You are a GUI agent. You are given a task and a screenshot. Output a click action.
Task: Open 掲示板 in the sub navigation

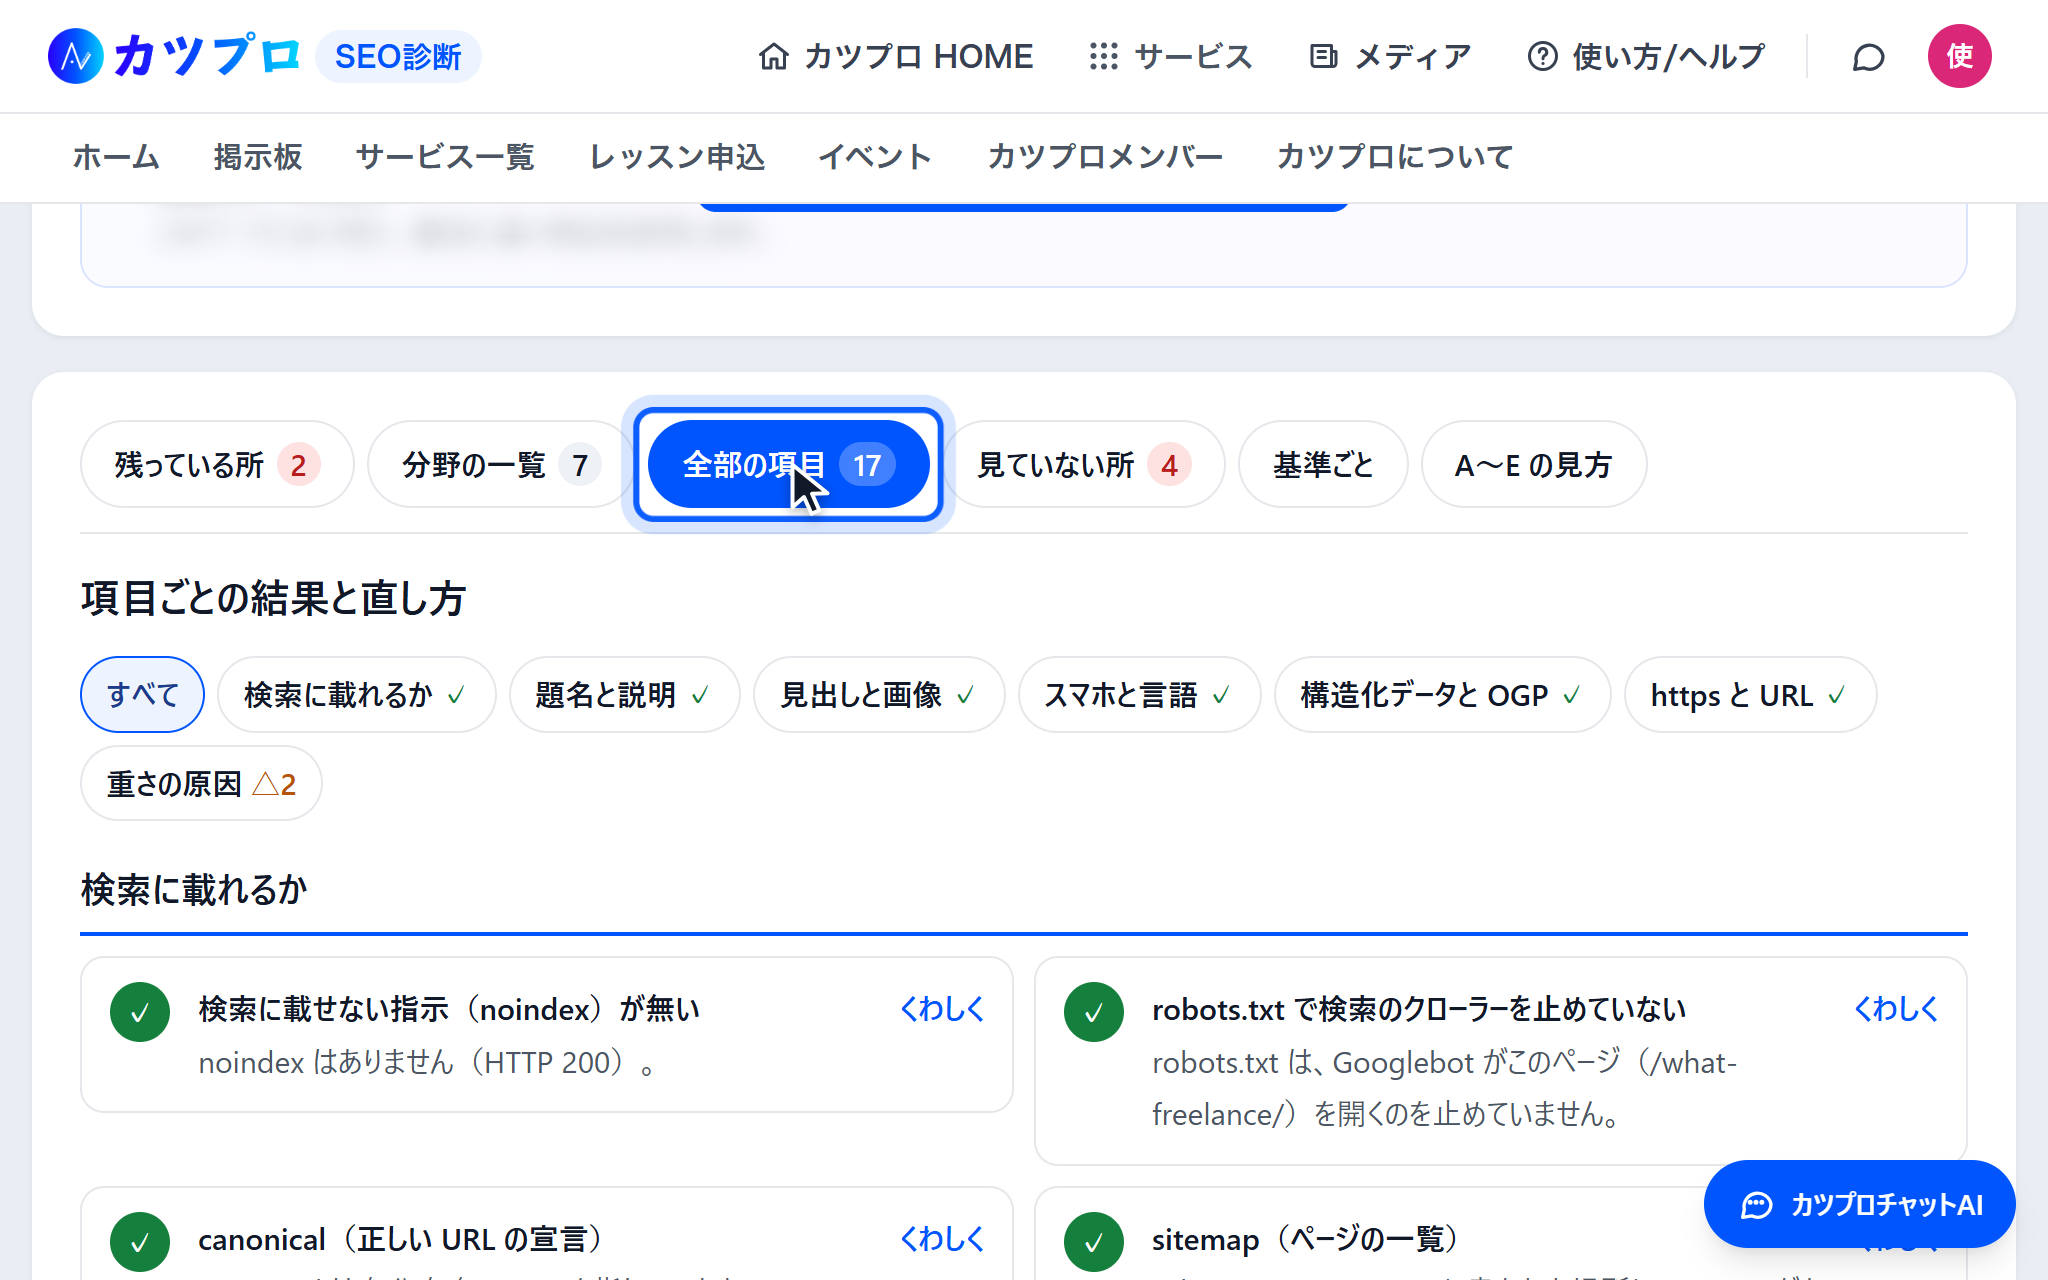click(x=258, y=157)
